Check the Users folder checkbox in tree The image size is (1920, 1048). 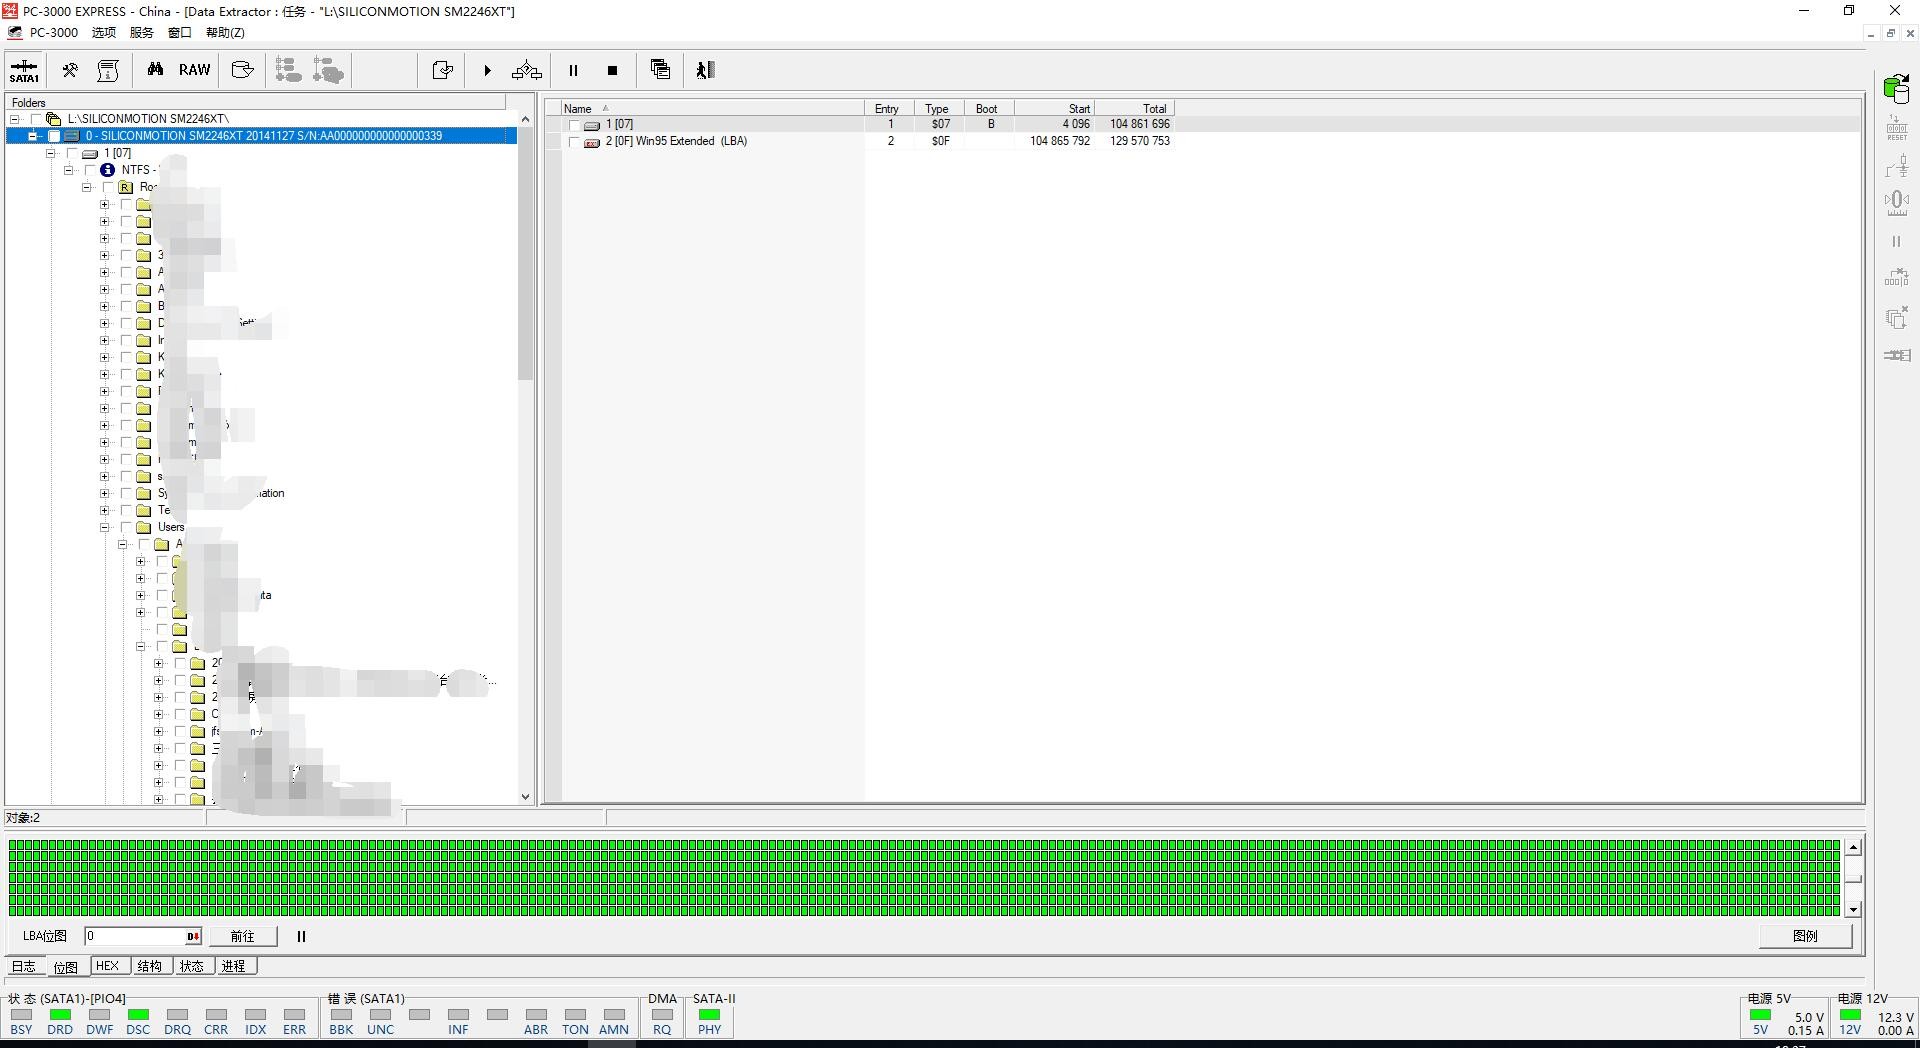click(126, 527)
